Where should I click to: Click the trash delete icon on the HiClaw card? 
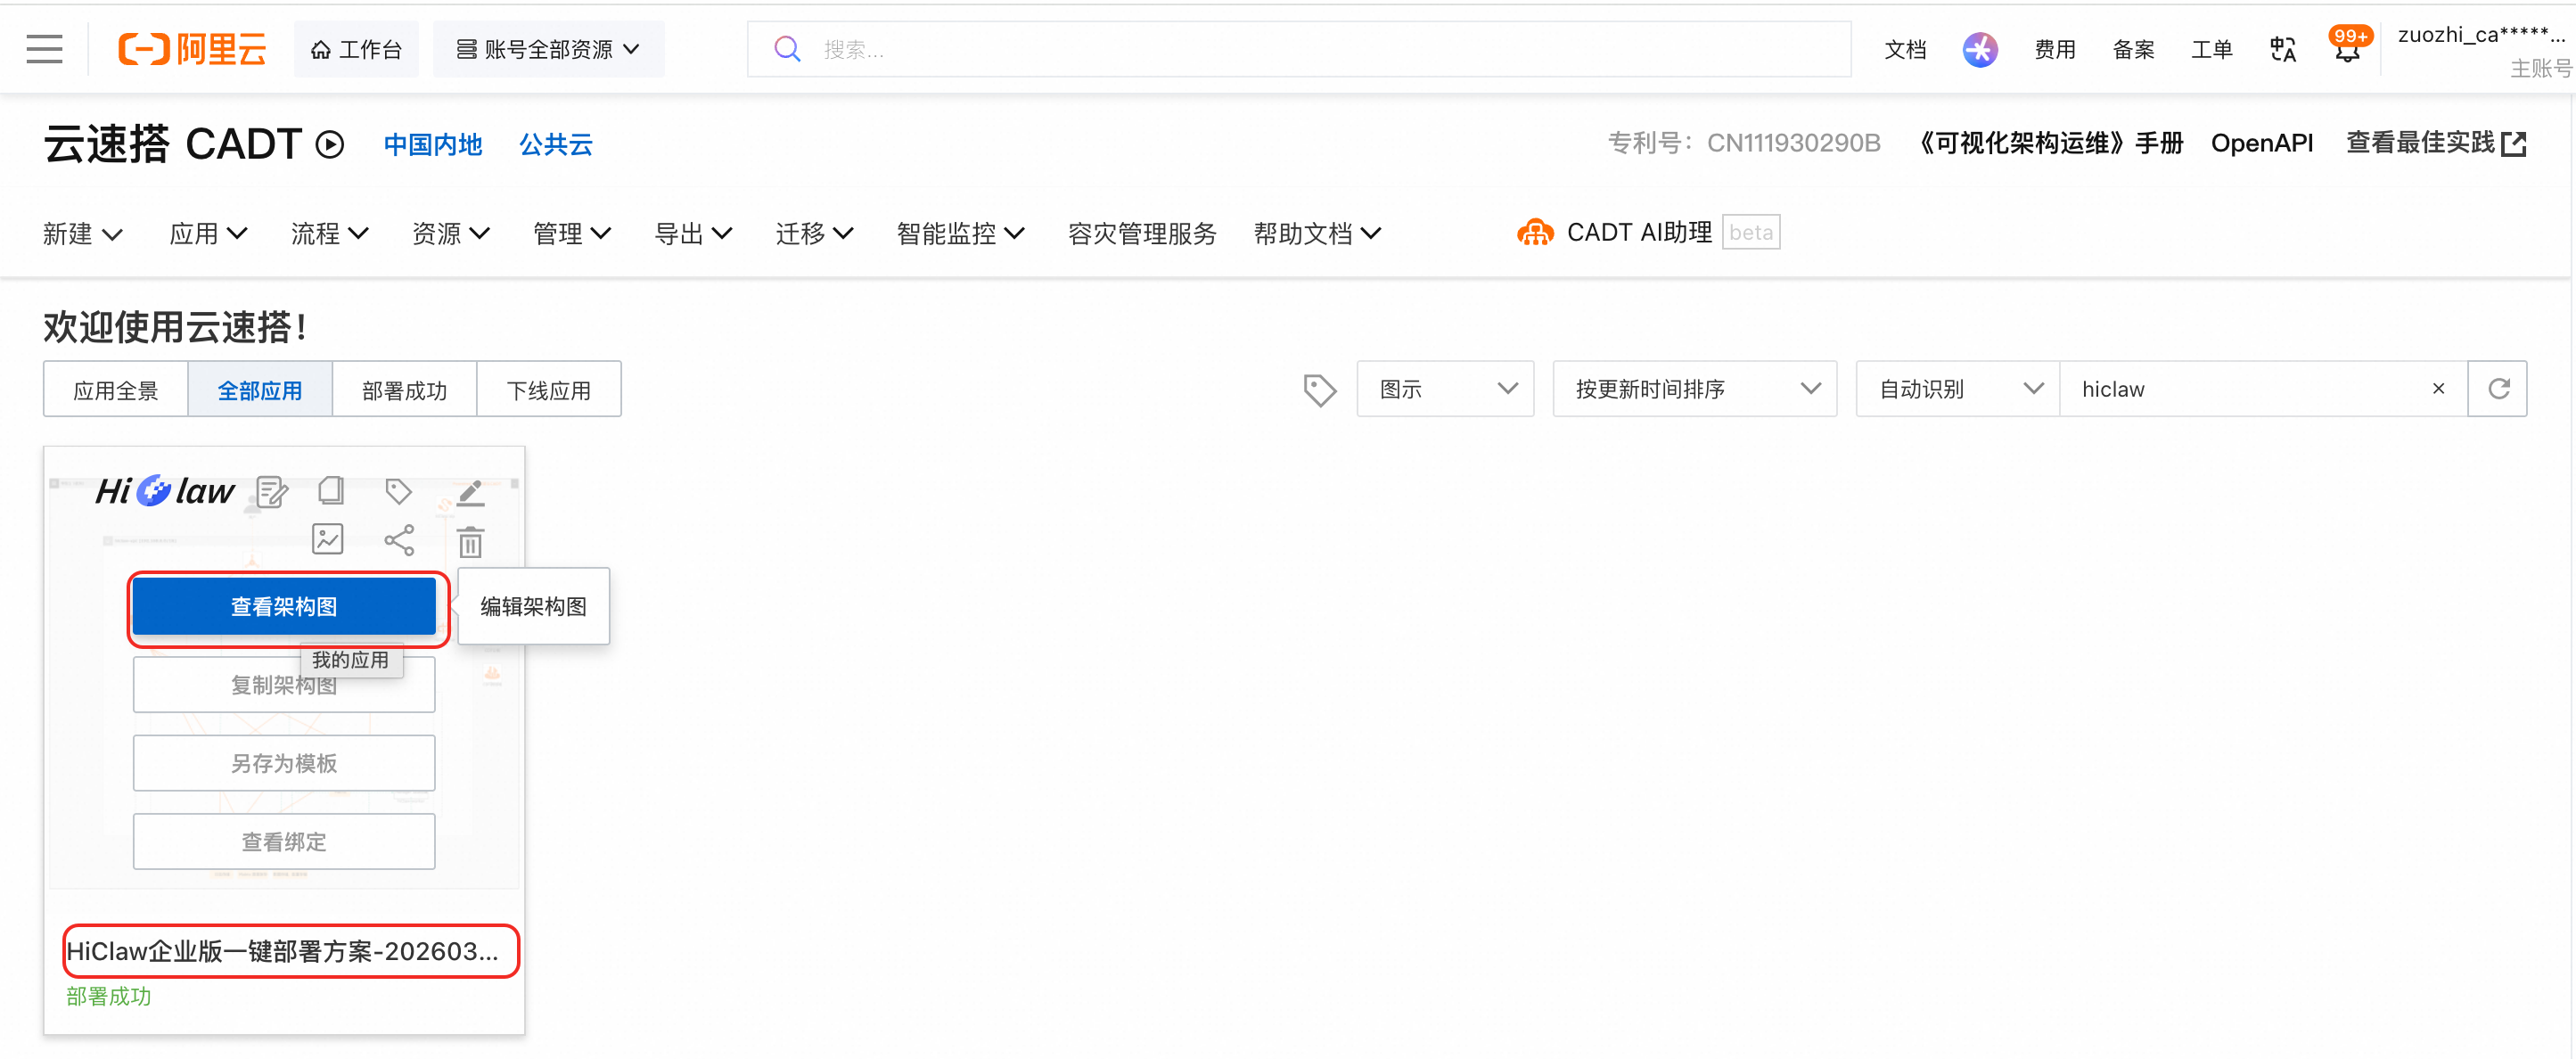(x=470, y=541)
